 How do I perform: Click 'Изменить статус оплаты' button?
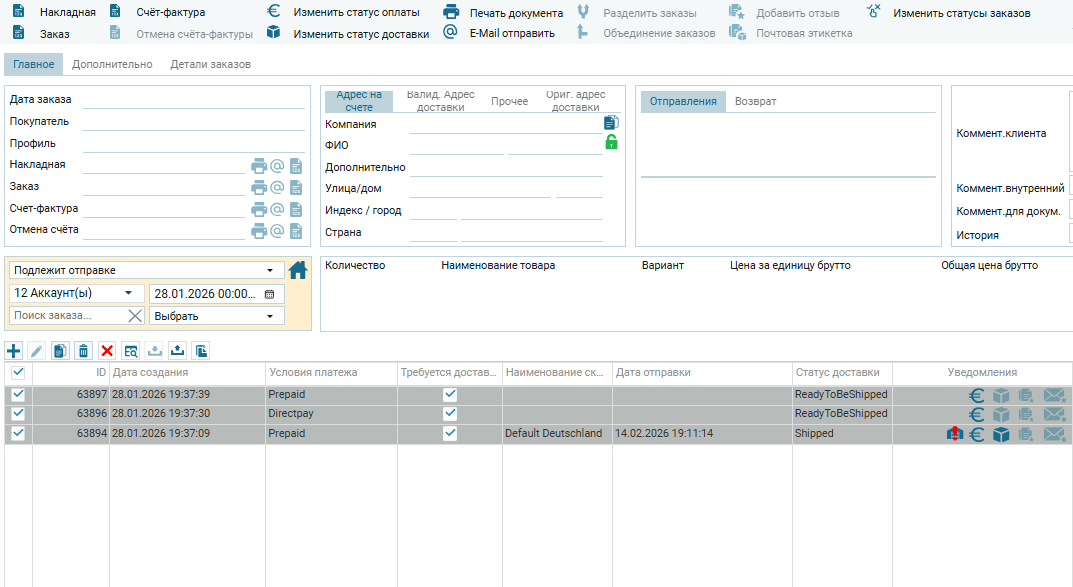[355, 13]
